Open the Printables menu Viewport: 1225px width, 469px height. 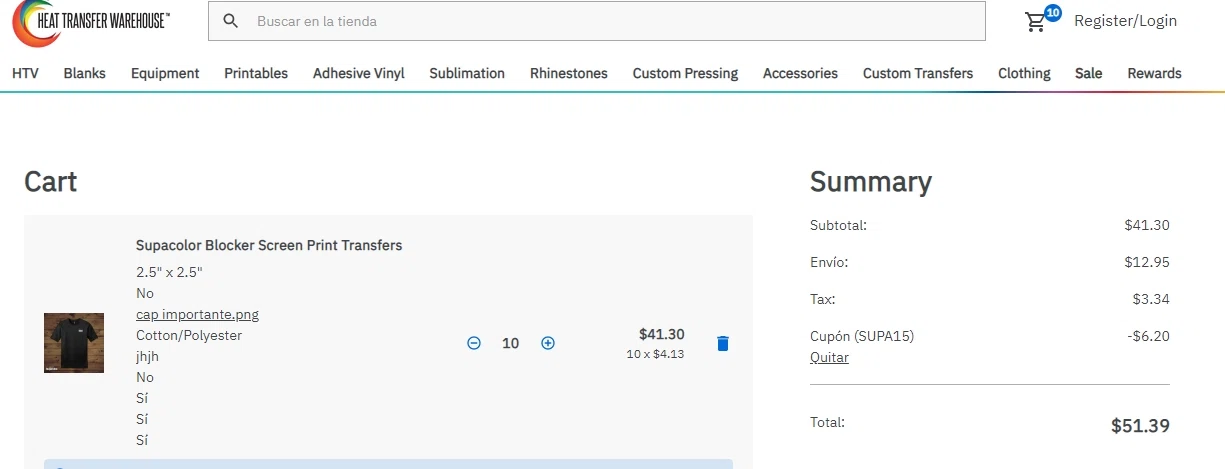256,73
